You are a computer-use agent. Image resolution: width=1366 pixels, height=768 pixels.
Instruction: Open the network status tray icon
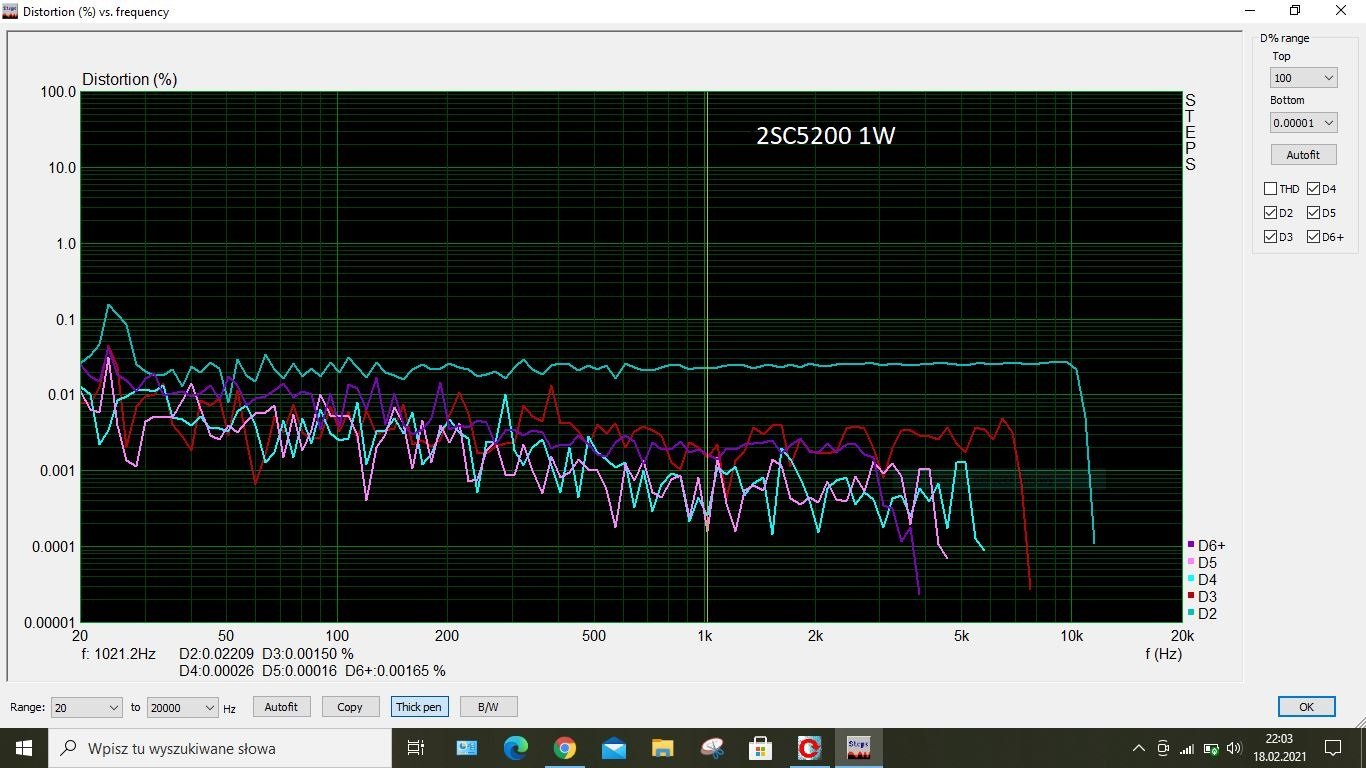click(1187, 748)
